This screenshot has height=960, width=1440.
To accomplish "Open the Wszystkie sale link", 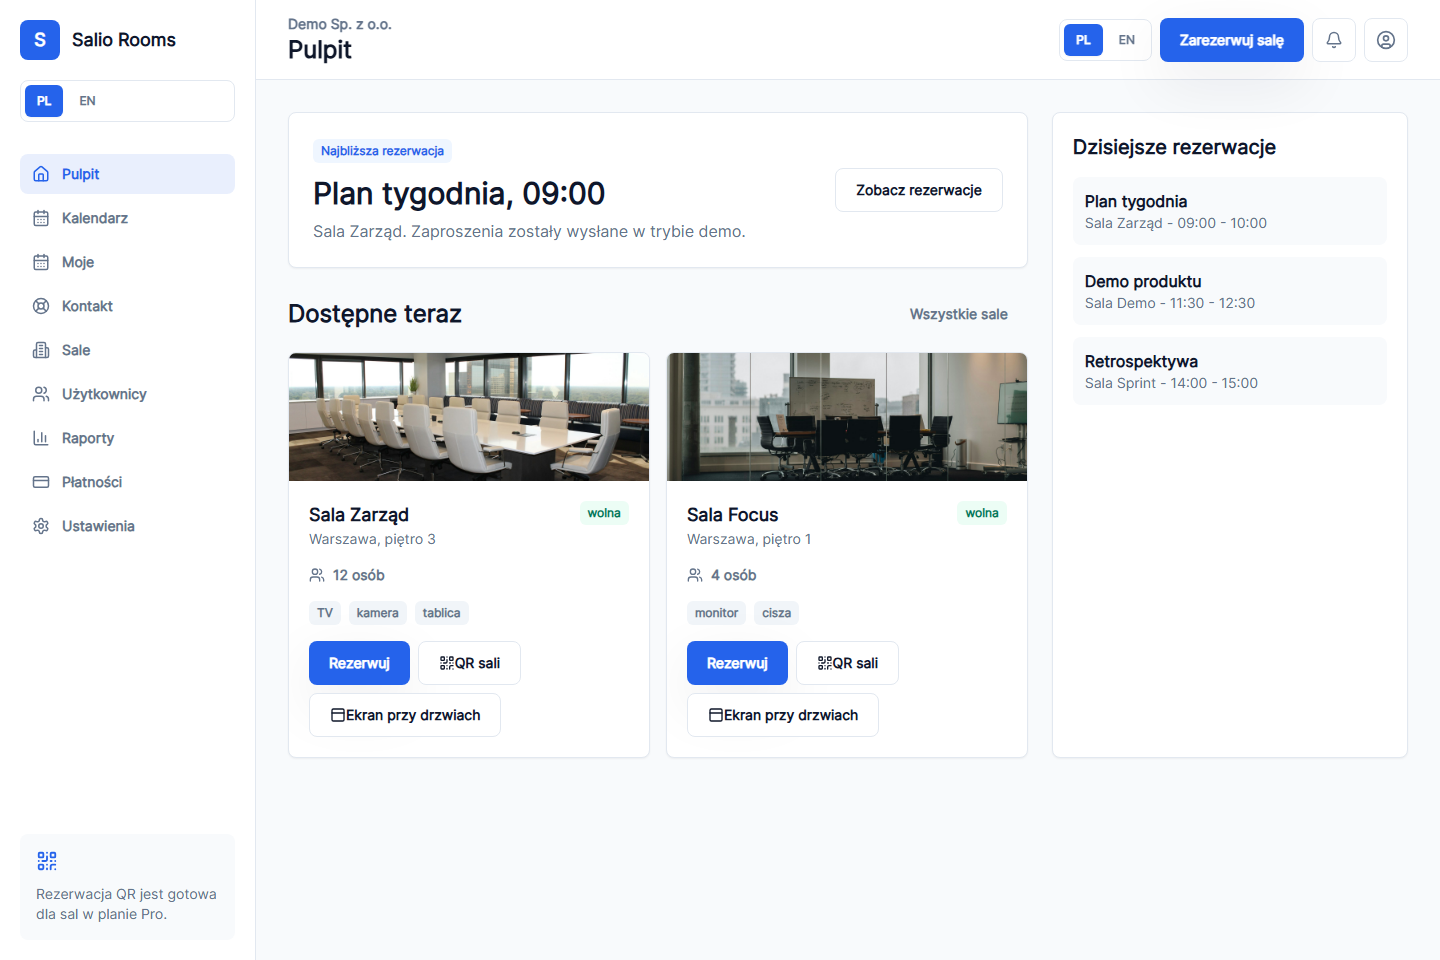I will [x=958, y=314].
